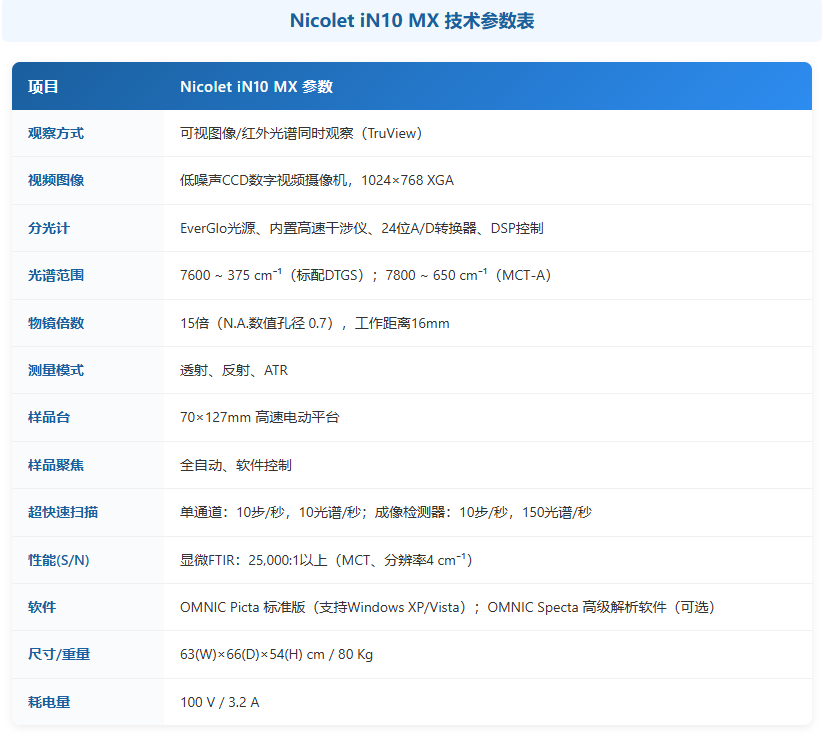Select the '测量模式' row label
Viewport: 823px width, 746px height.
coord(56,370)
